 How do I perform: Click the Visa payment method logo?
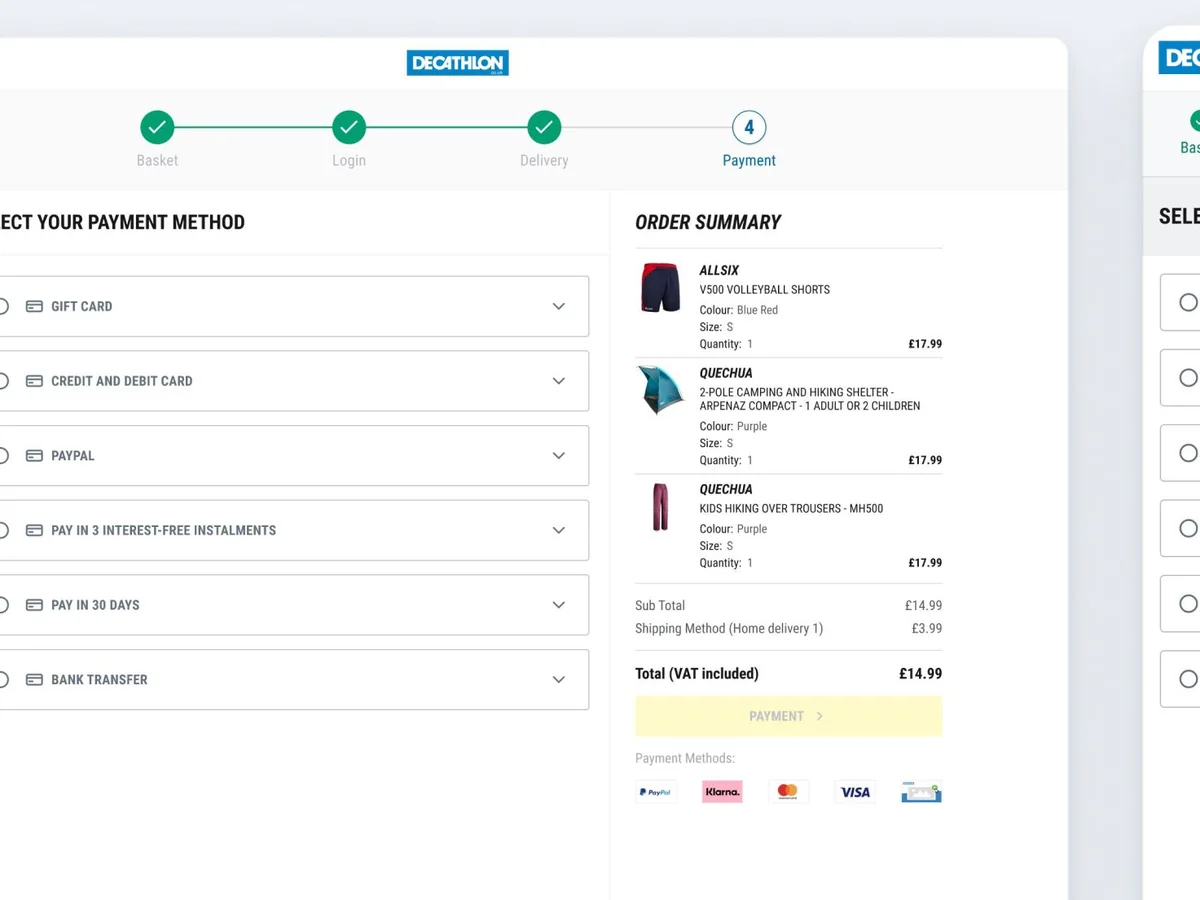tap(855, 792)
